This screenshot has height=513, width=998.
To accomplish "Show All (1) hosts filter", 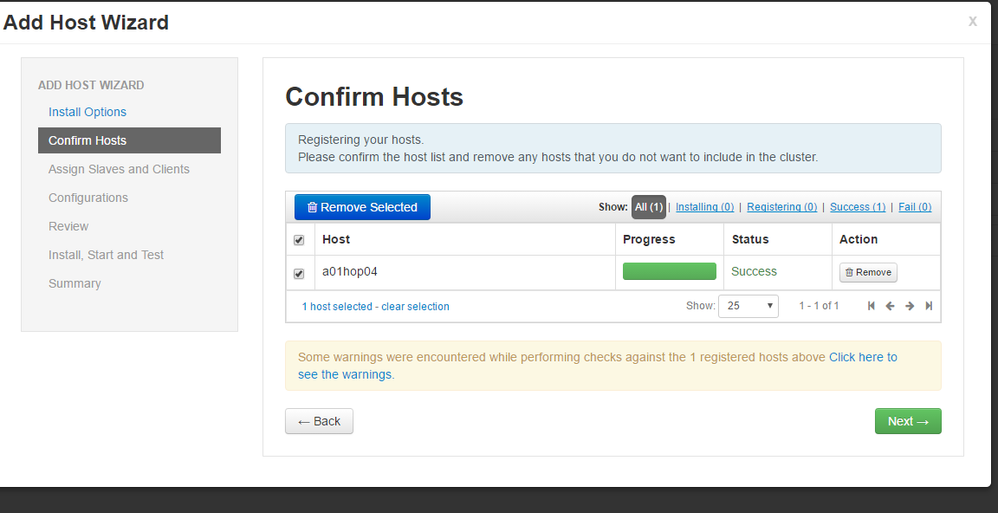I will tap(649, 207).
